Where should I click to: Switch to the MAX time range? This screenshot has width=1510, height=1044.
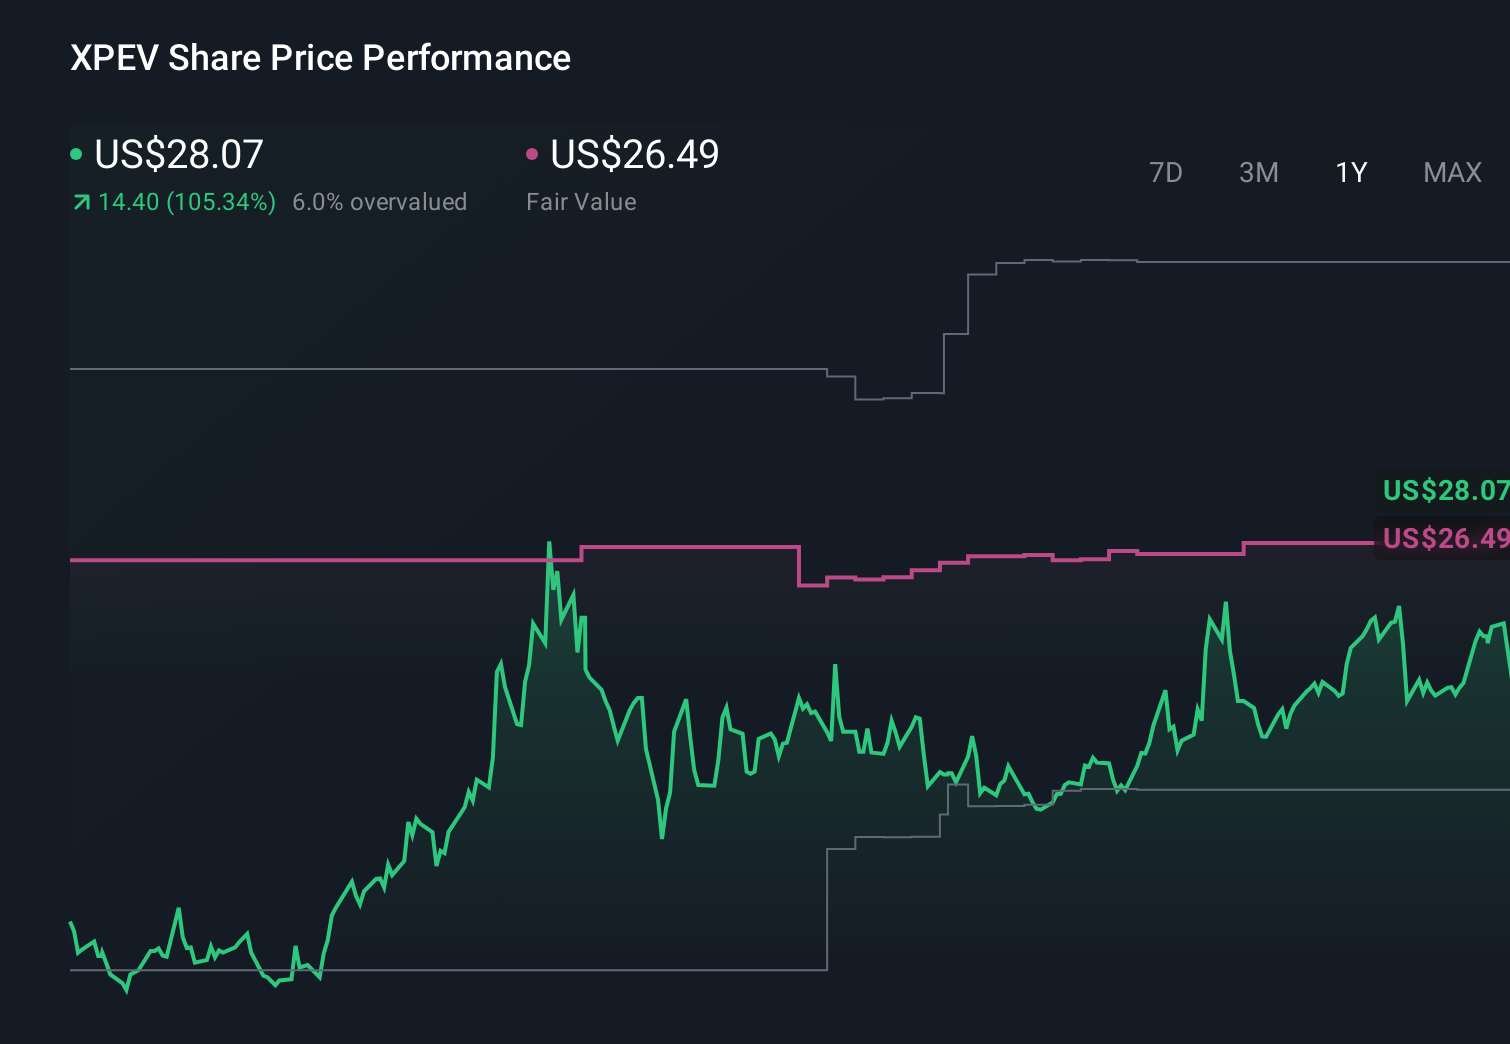(1452, 172)
